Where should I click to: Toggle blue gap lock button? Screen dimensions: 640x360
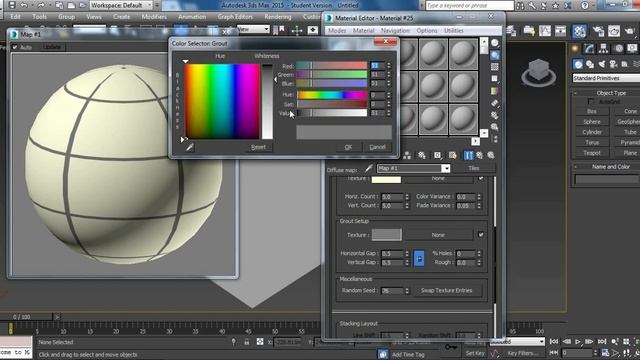(x=419, y=258)
